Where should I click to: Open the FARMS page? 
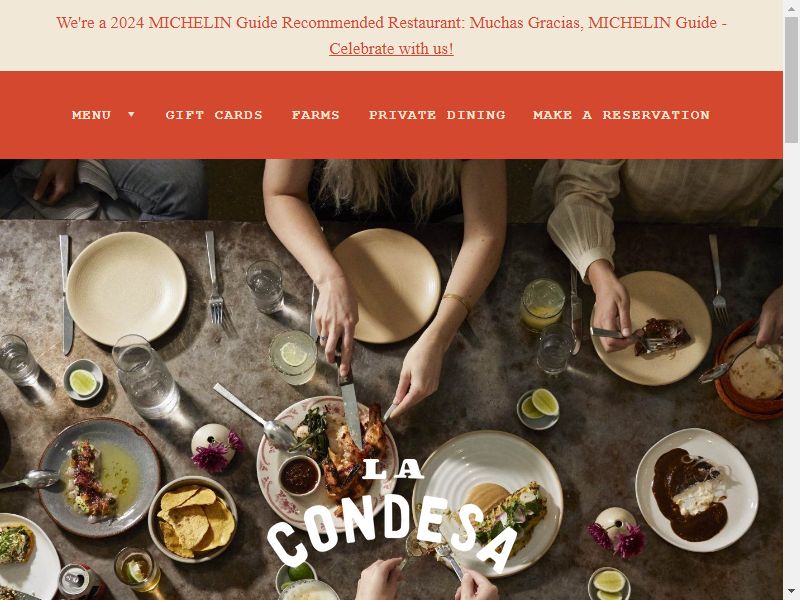click(315, 115)
